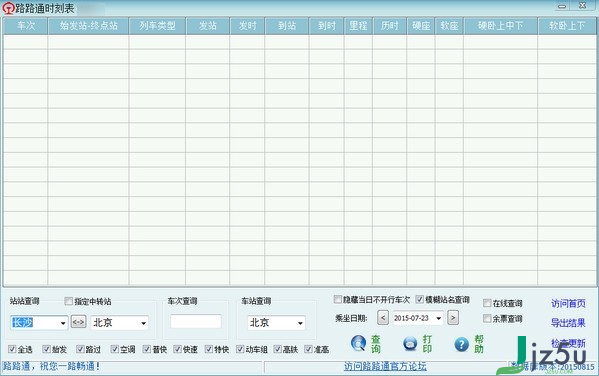Open the 2015-07-23 date picker dropdown

pos(439,318)
